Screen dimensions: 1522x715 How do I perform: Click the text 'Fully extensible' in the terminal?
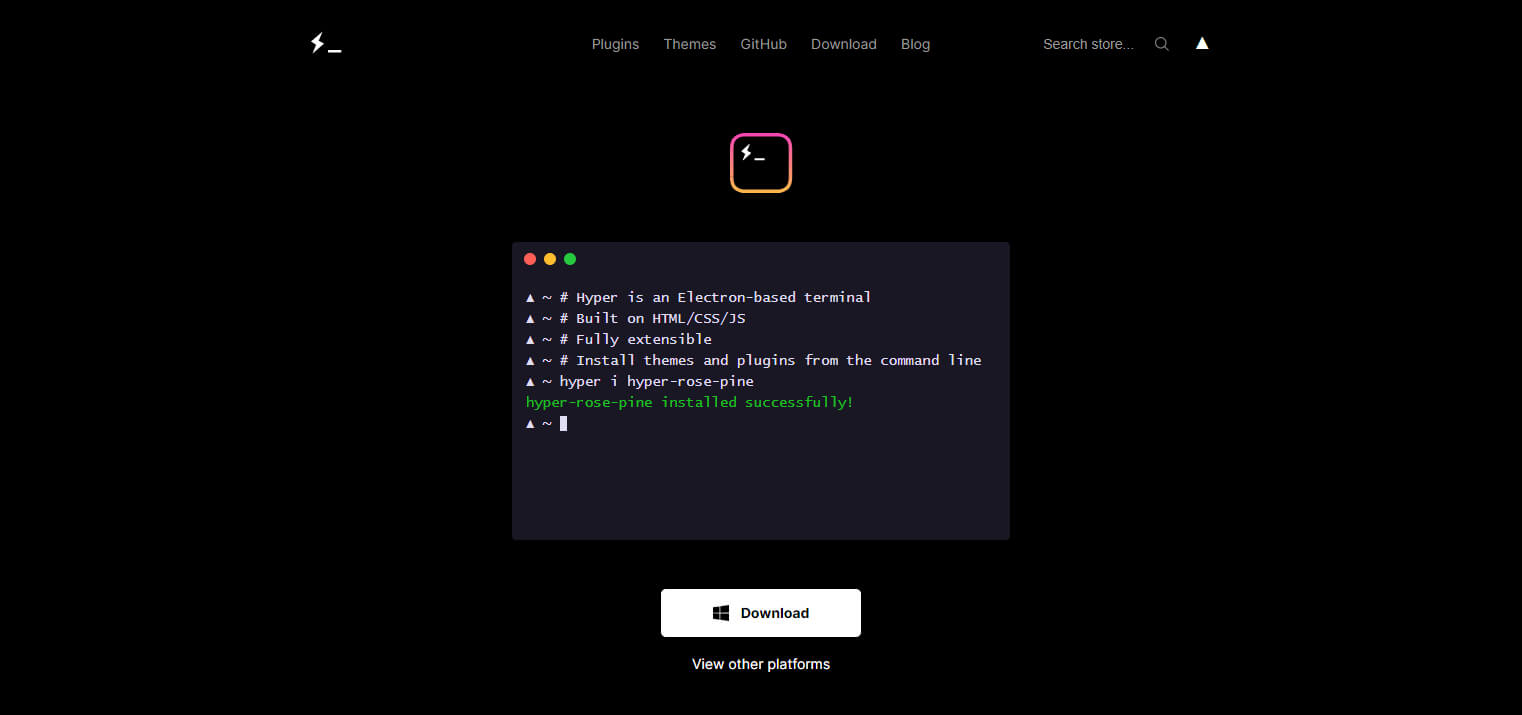tap(644, 339)
